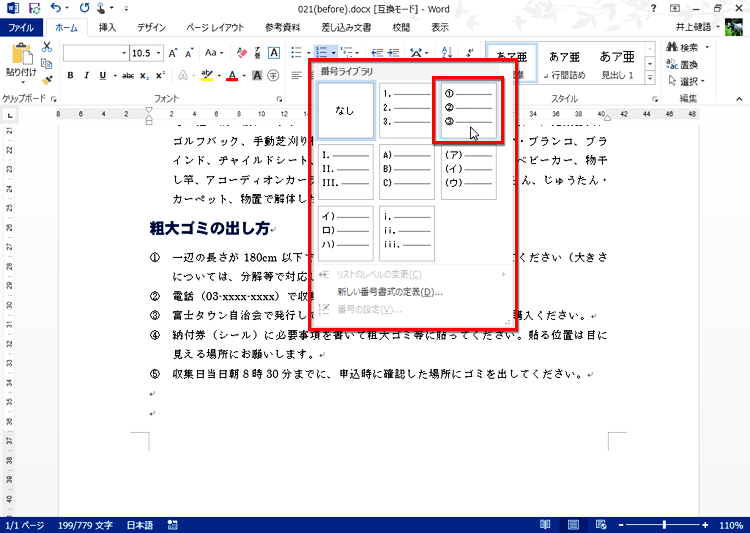Click the Cut scissors icon
Viewport: 750px width, 533px height.
(x=46, y=47)
